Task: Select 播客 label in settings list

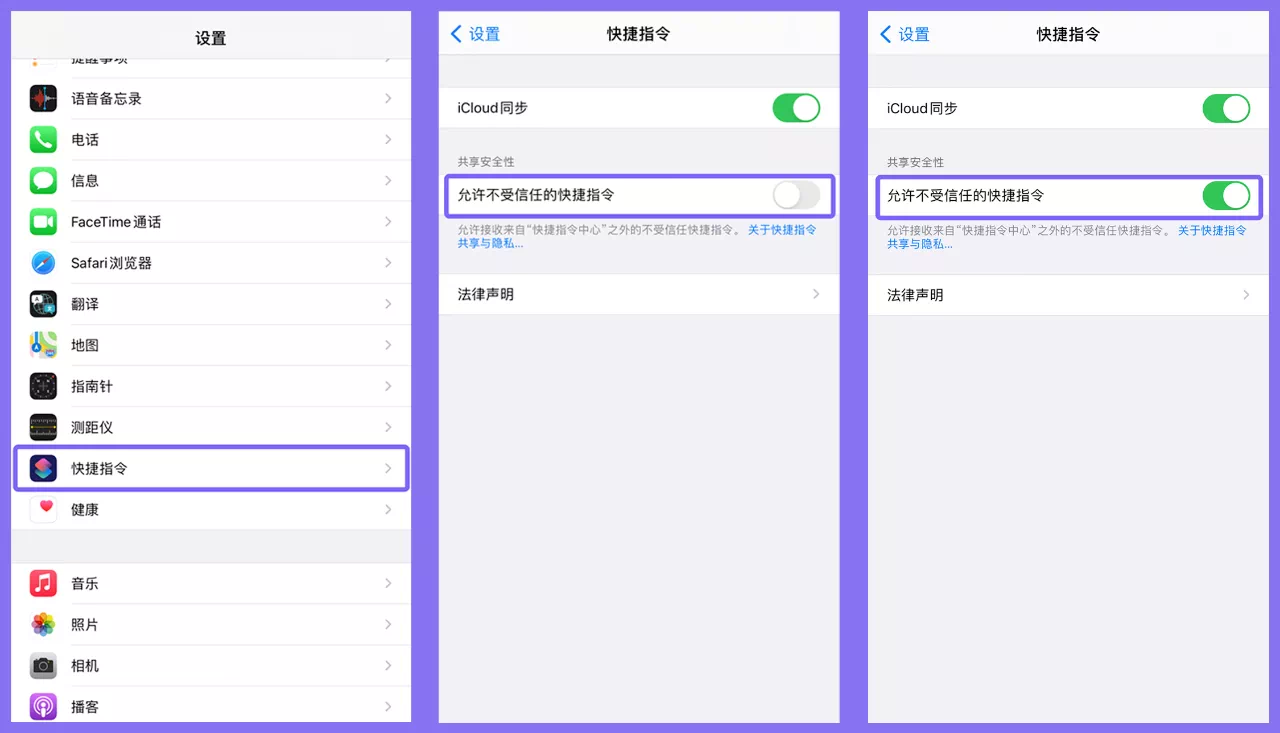Action: 85,706
